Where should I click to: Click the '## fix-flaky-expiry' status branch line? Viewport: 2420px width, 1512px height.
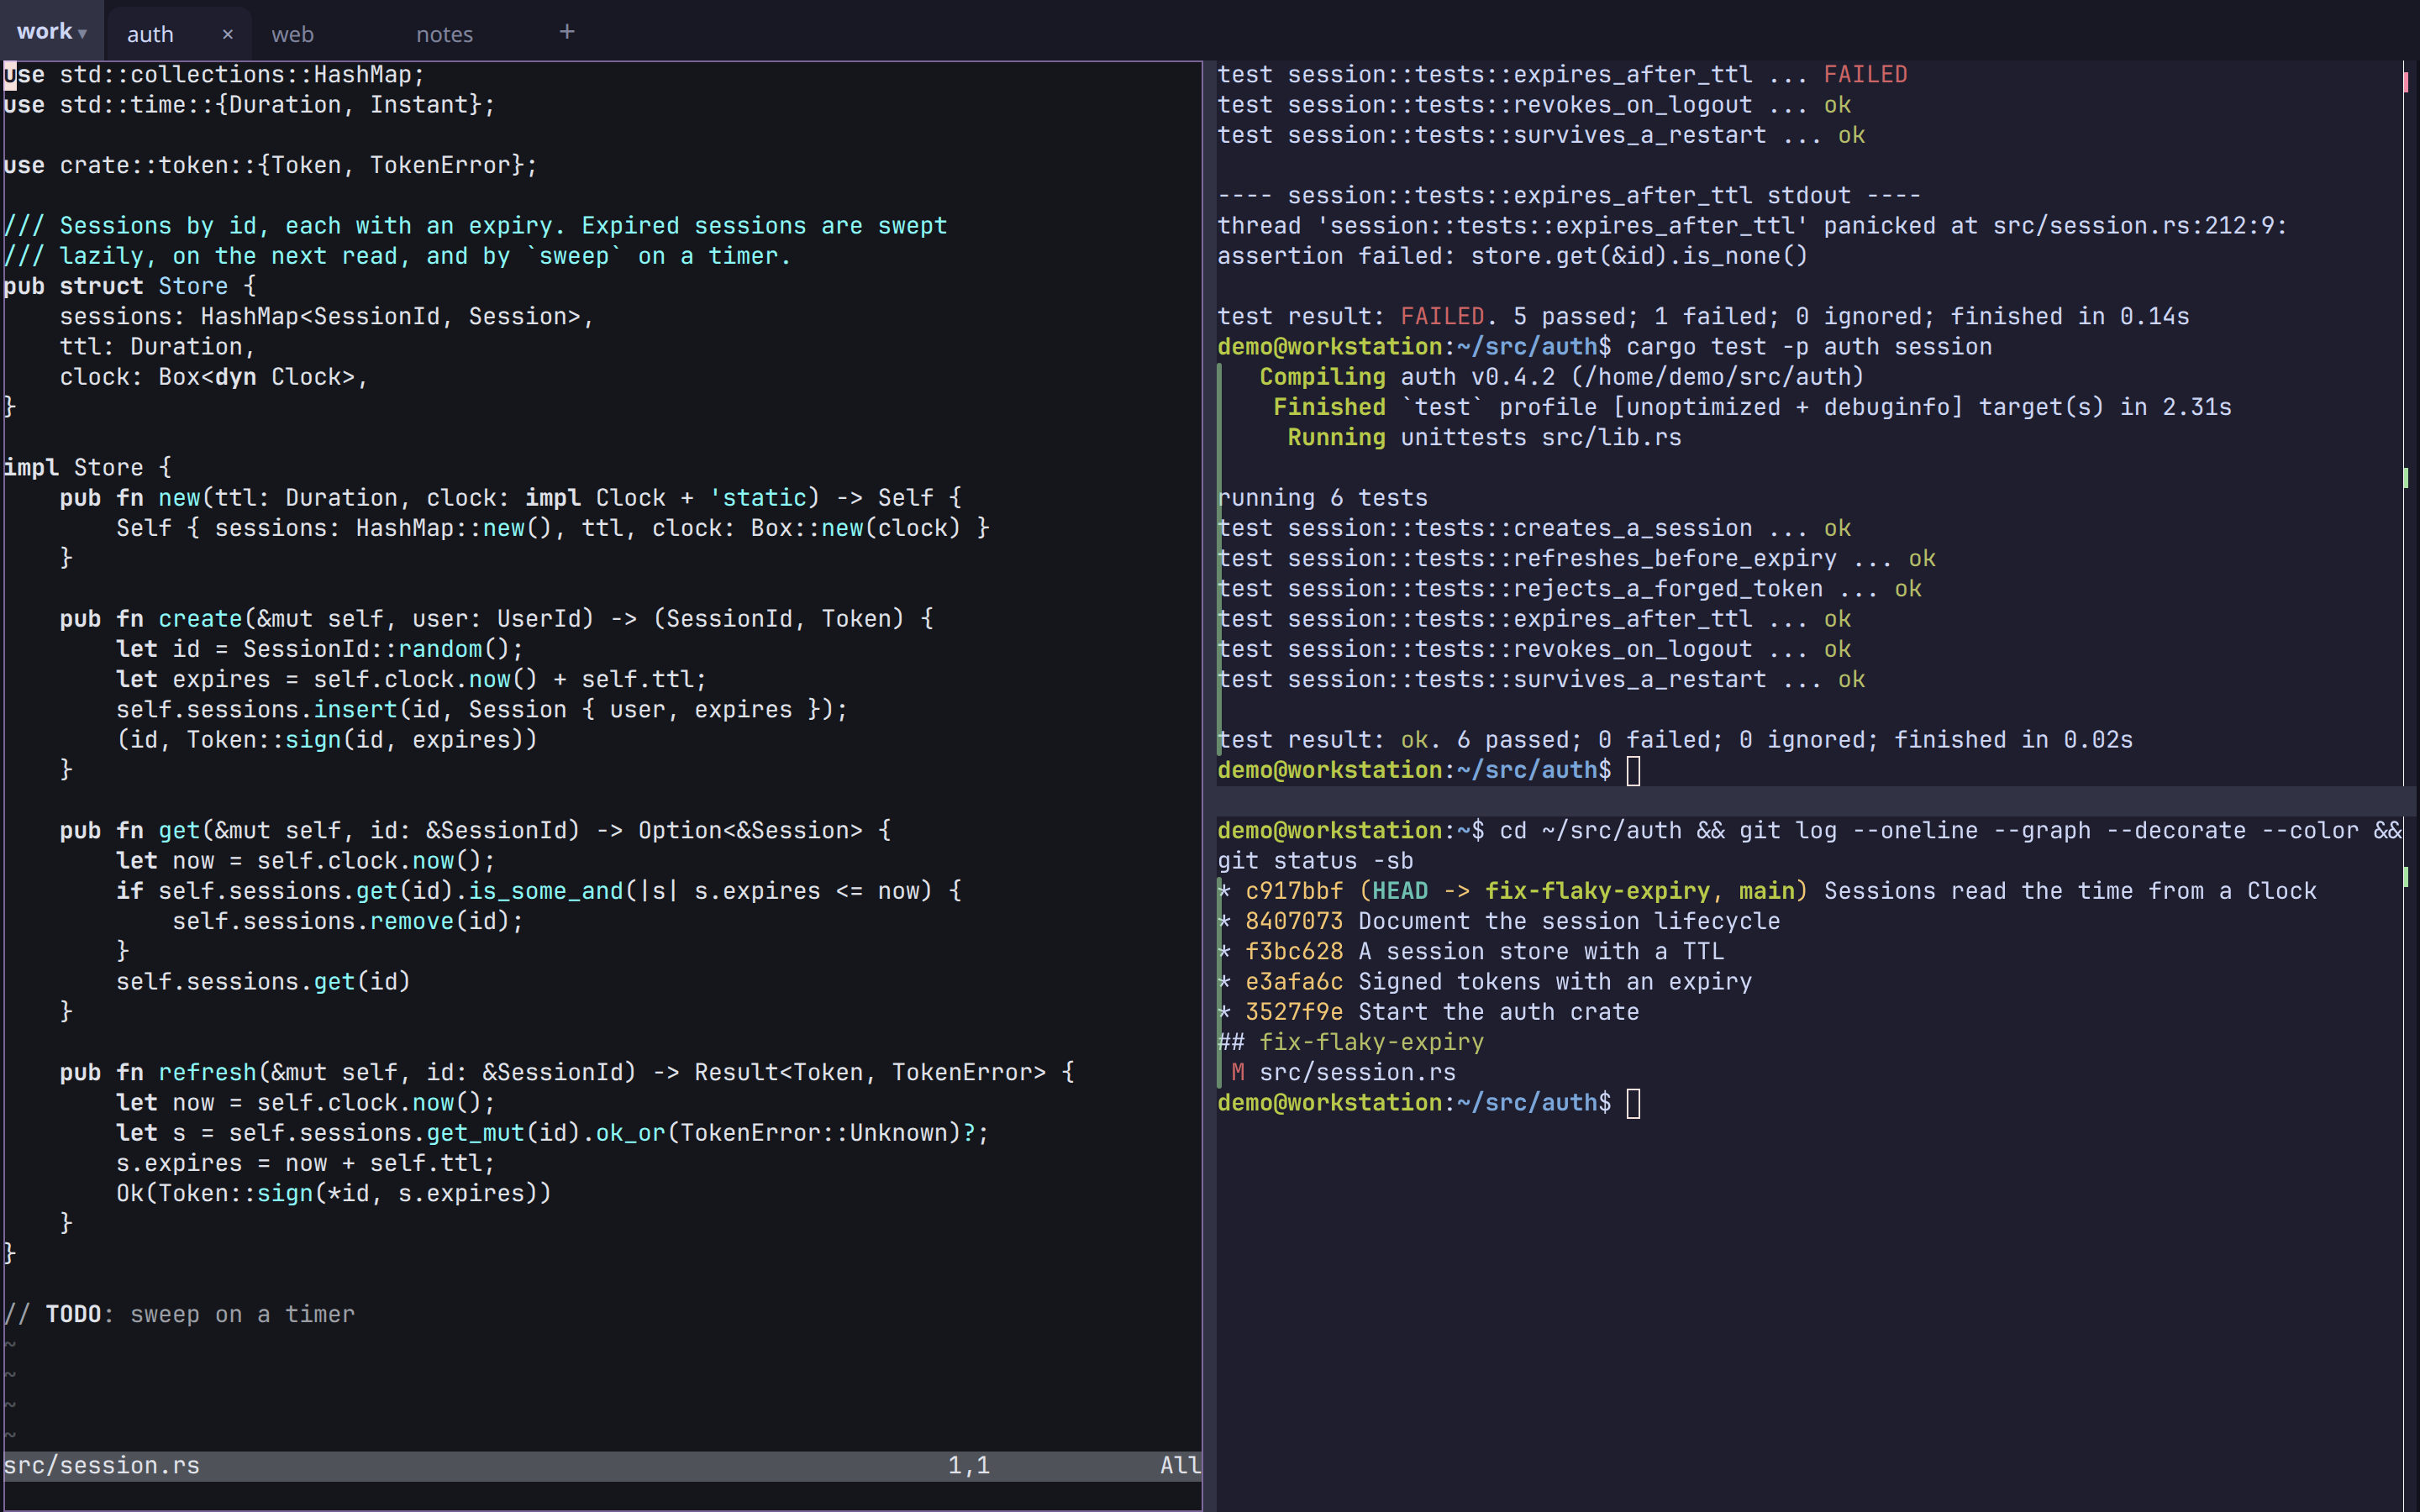(x=1351, y=1042)
